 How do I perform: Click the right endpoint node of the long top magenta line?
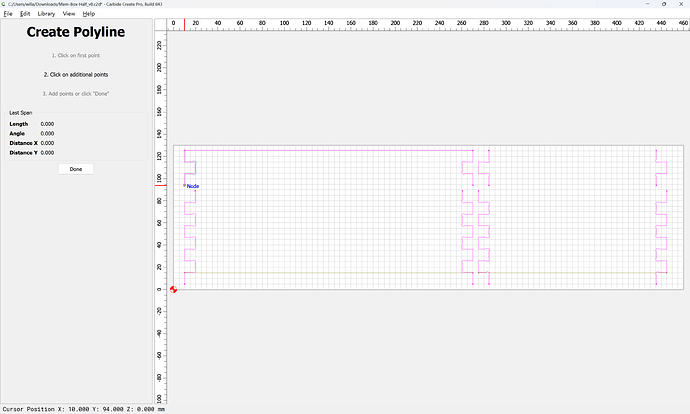(473, 150)
